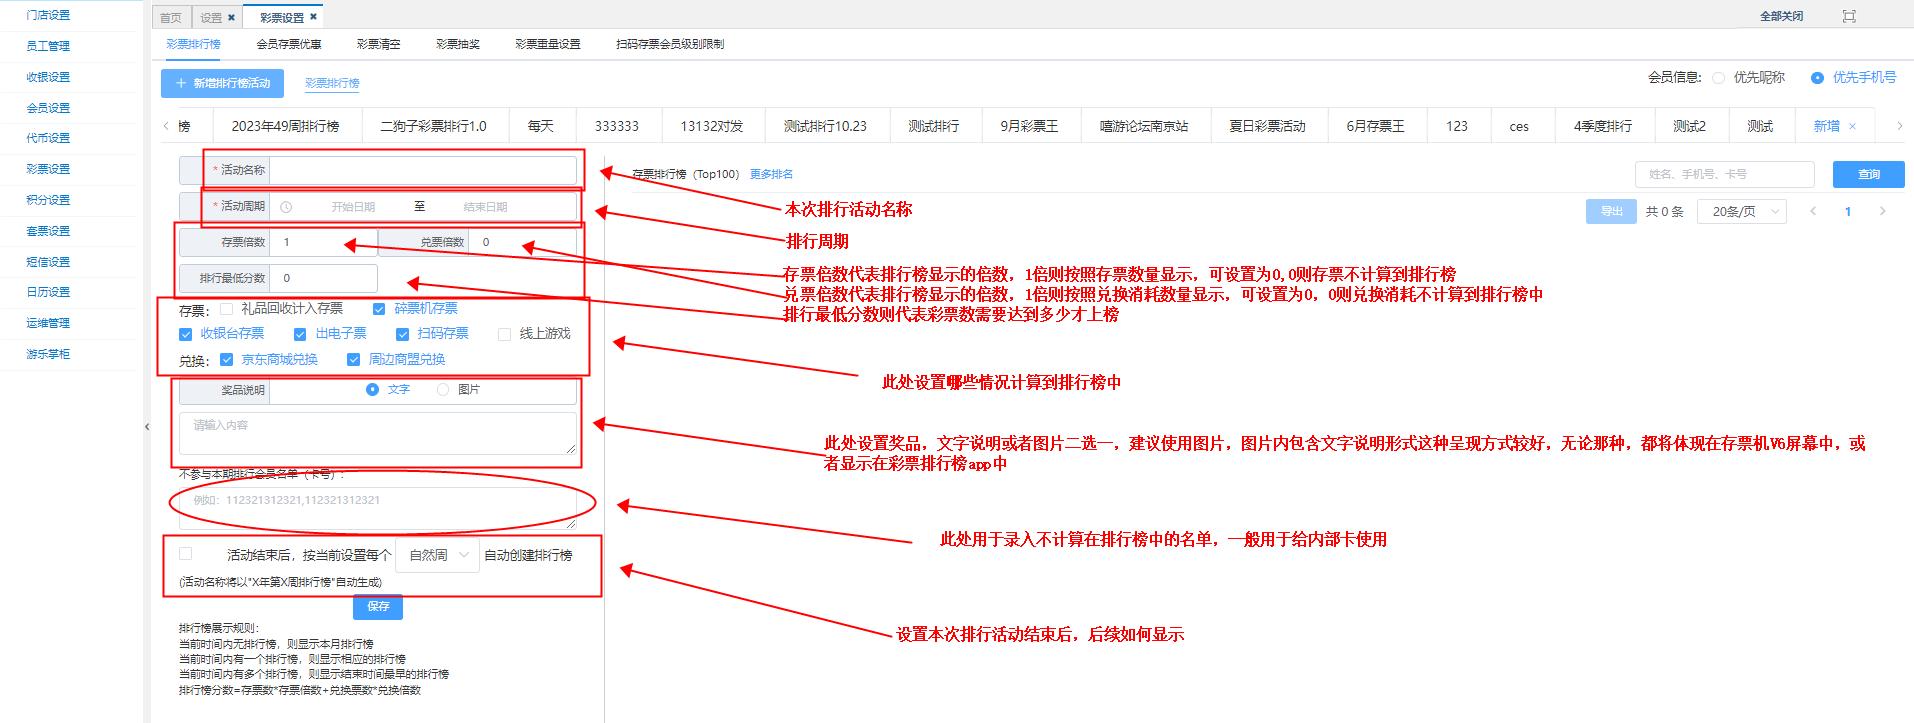Toggle 京东商城兑换 checkbox
The image size is (1914, 723).
(226, 360)
